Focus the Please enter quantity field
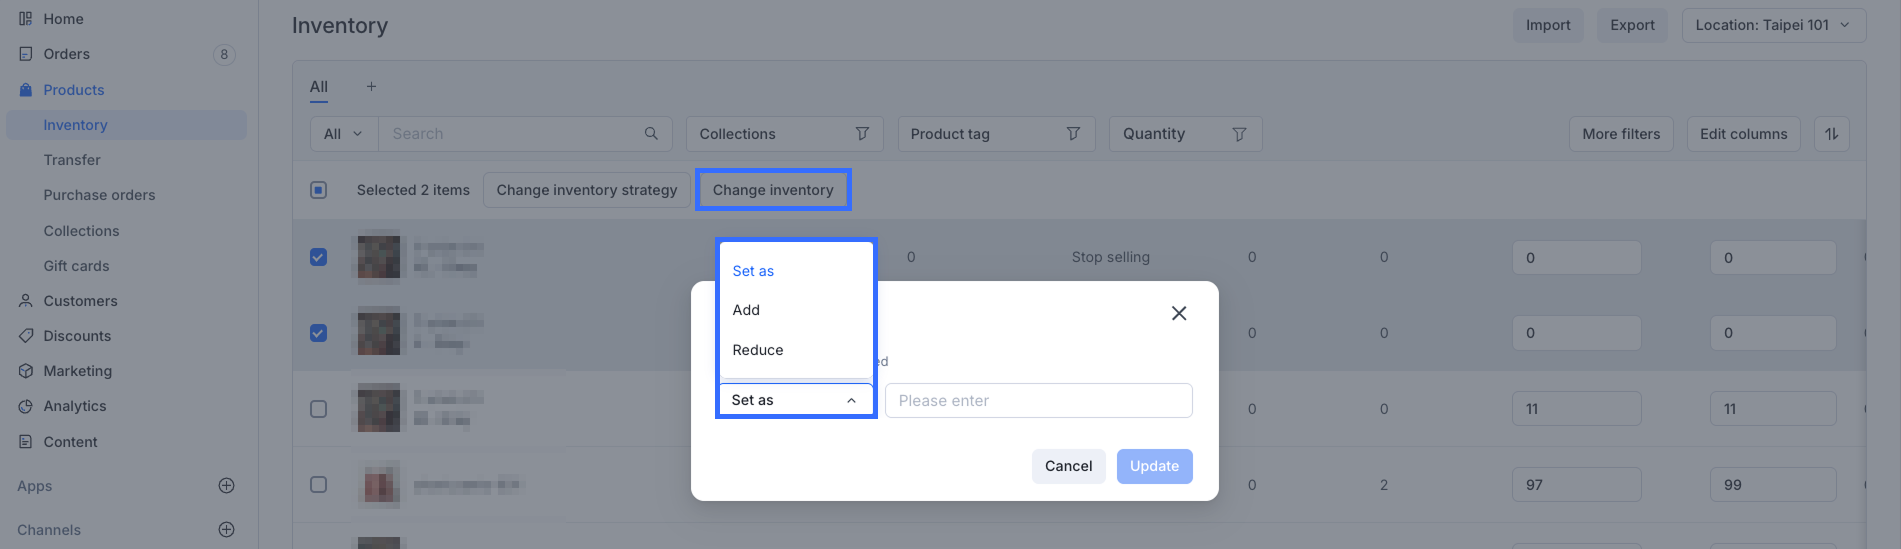The height and width of the screenshot is (549, 1901). (x=1038, y=401)
